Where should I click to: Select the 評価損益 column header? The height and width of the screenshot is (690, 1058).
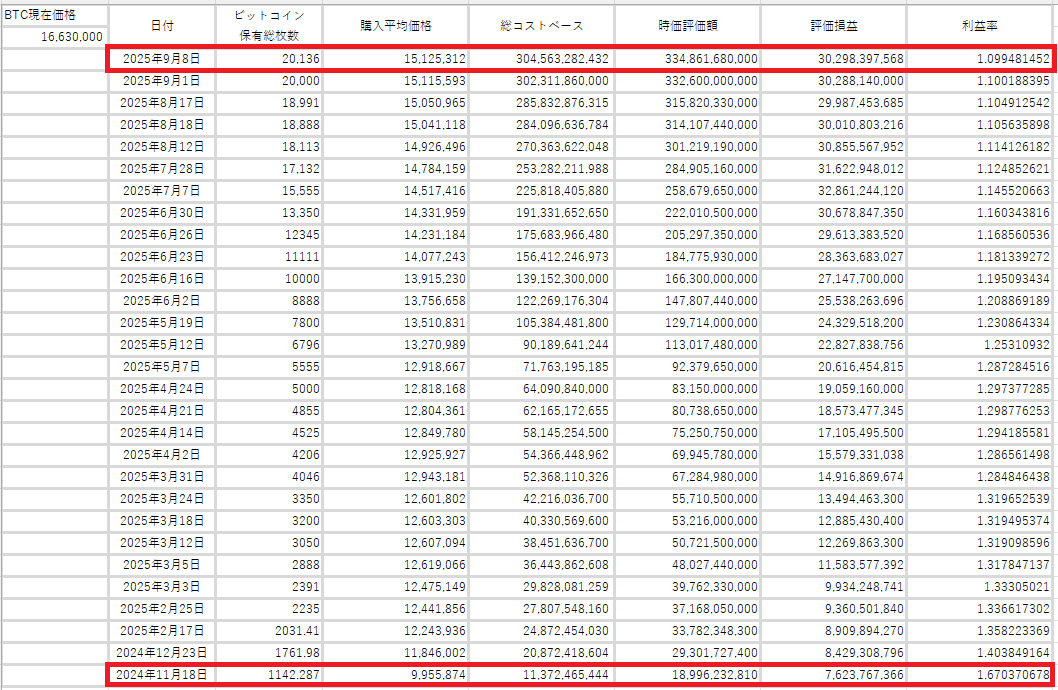[835, 26]
